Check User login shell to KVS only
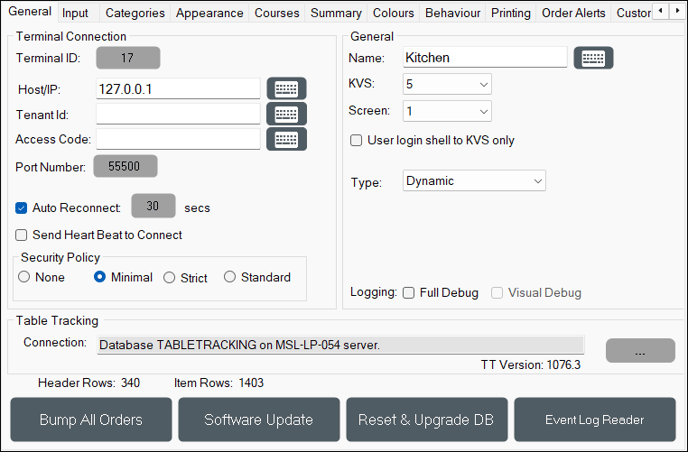The height and width of the screenshot is (452, 688). (x=356, y=140)
